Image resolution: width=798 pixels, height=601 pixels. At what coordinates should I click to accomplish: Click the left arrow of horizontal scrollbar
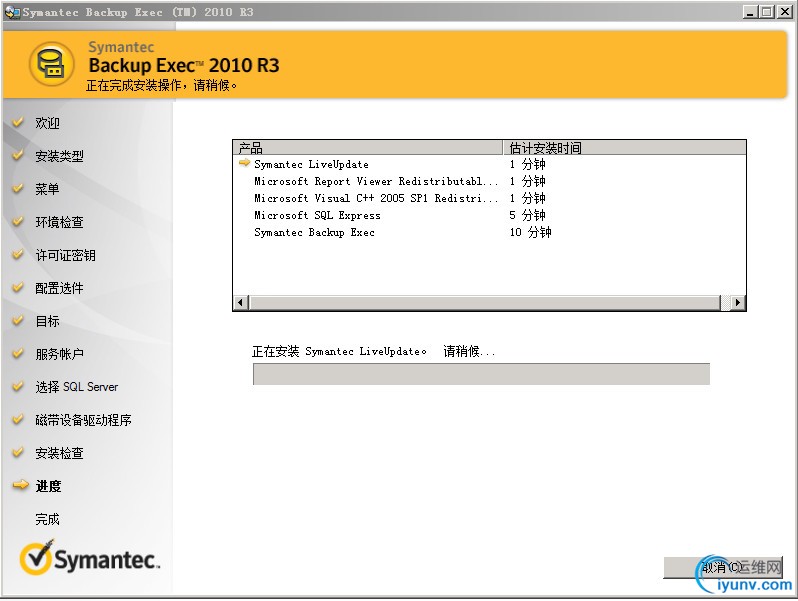point(240,302)
